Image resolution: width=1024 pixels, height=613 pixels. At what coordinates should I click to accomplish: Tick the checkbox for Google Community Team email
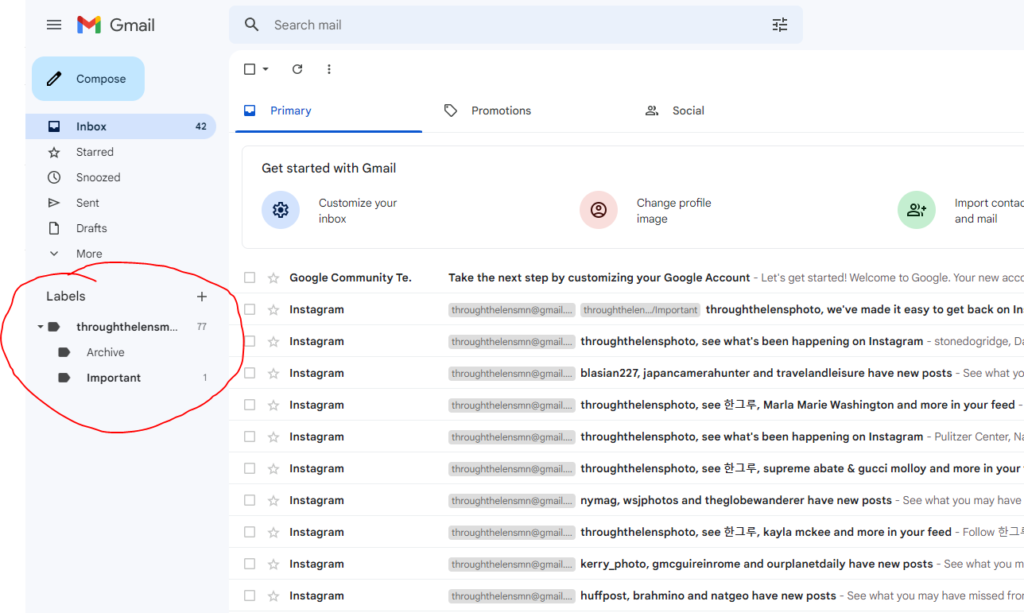point(250,278)
